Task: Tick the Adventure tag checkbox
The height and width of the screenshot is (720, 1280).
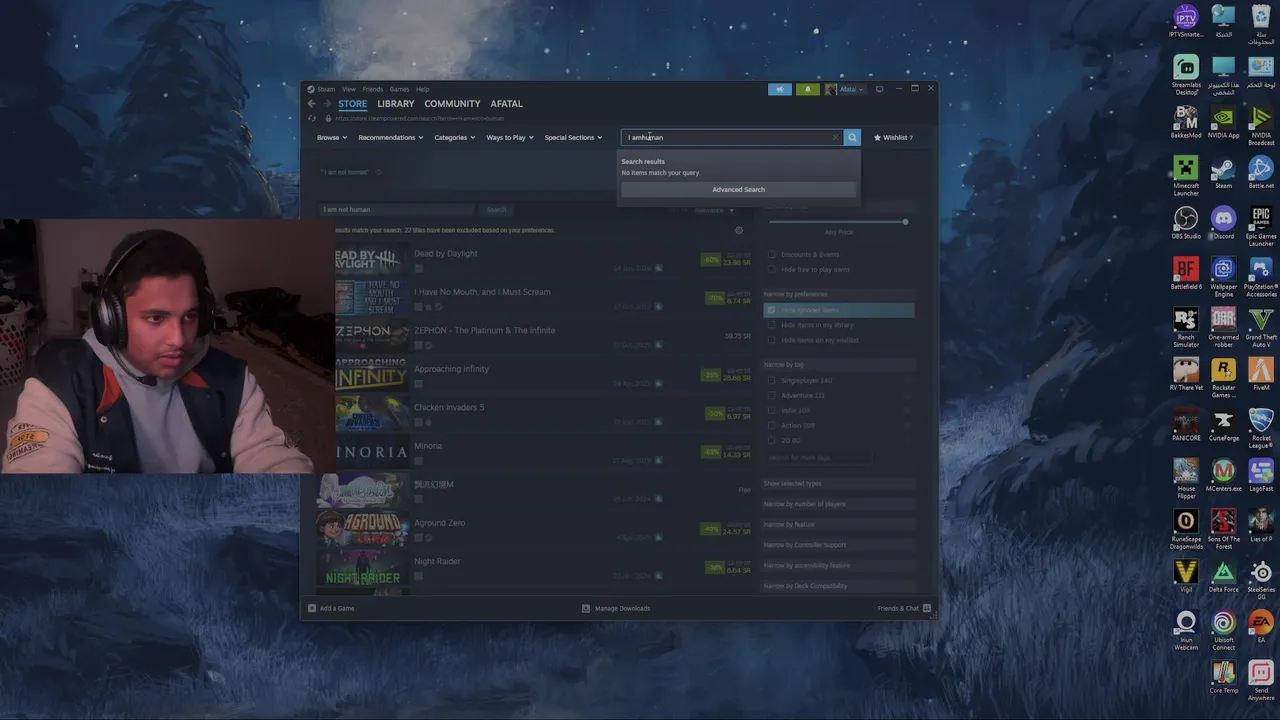Action: (772, 395)
